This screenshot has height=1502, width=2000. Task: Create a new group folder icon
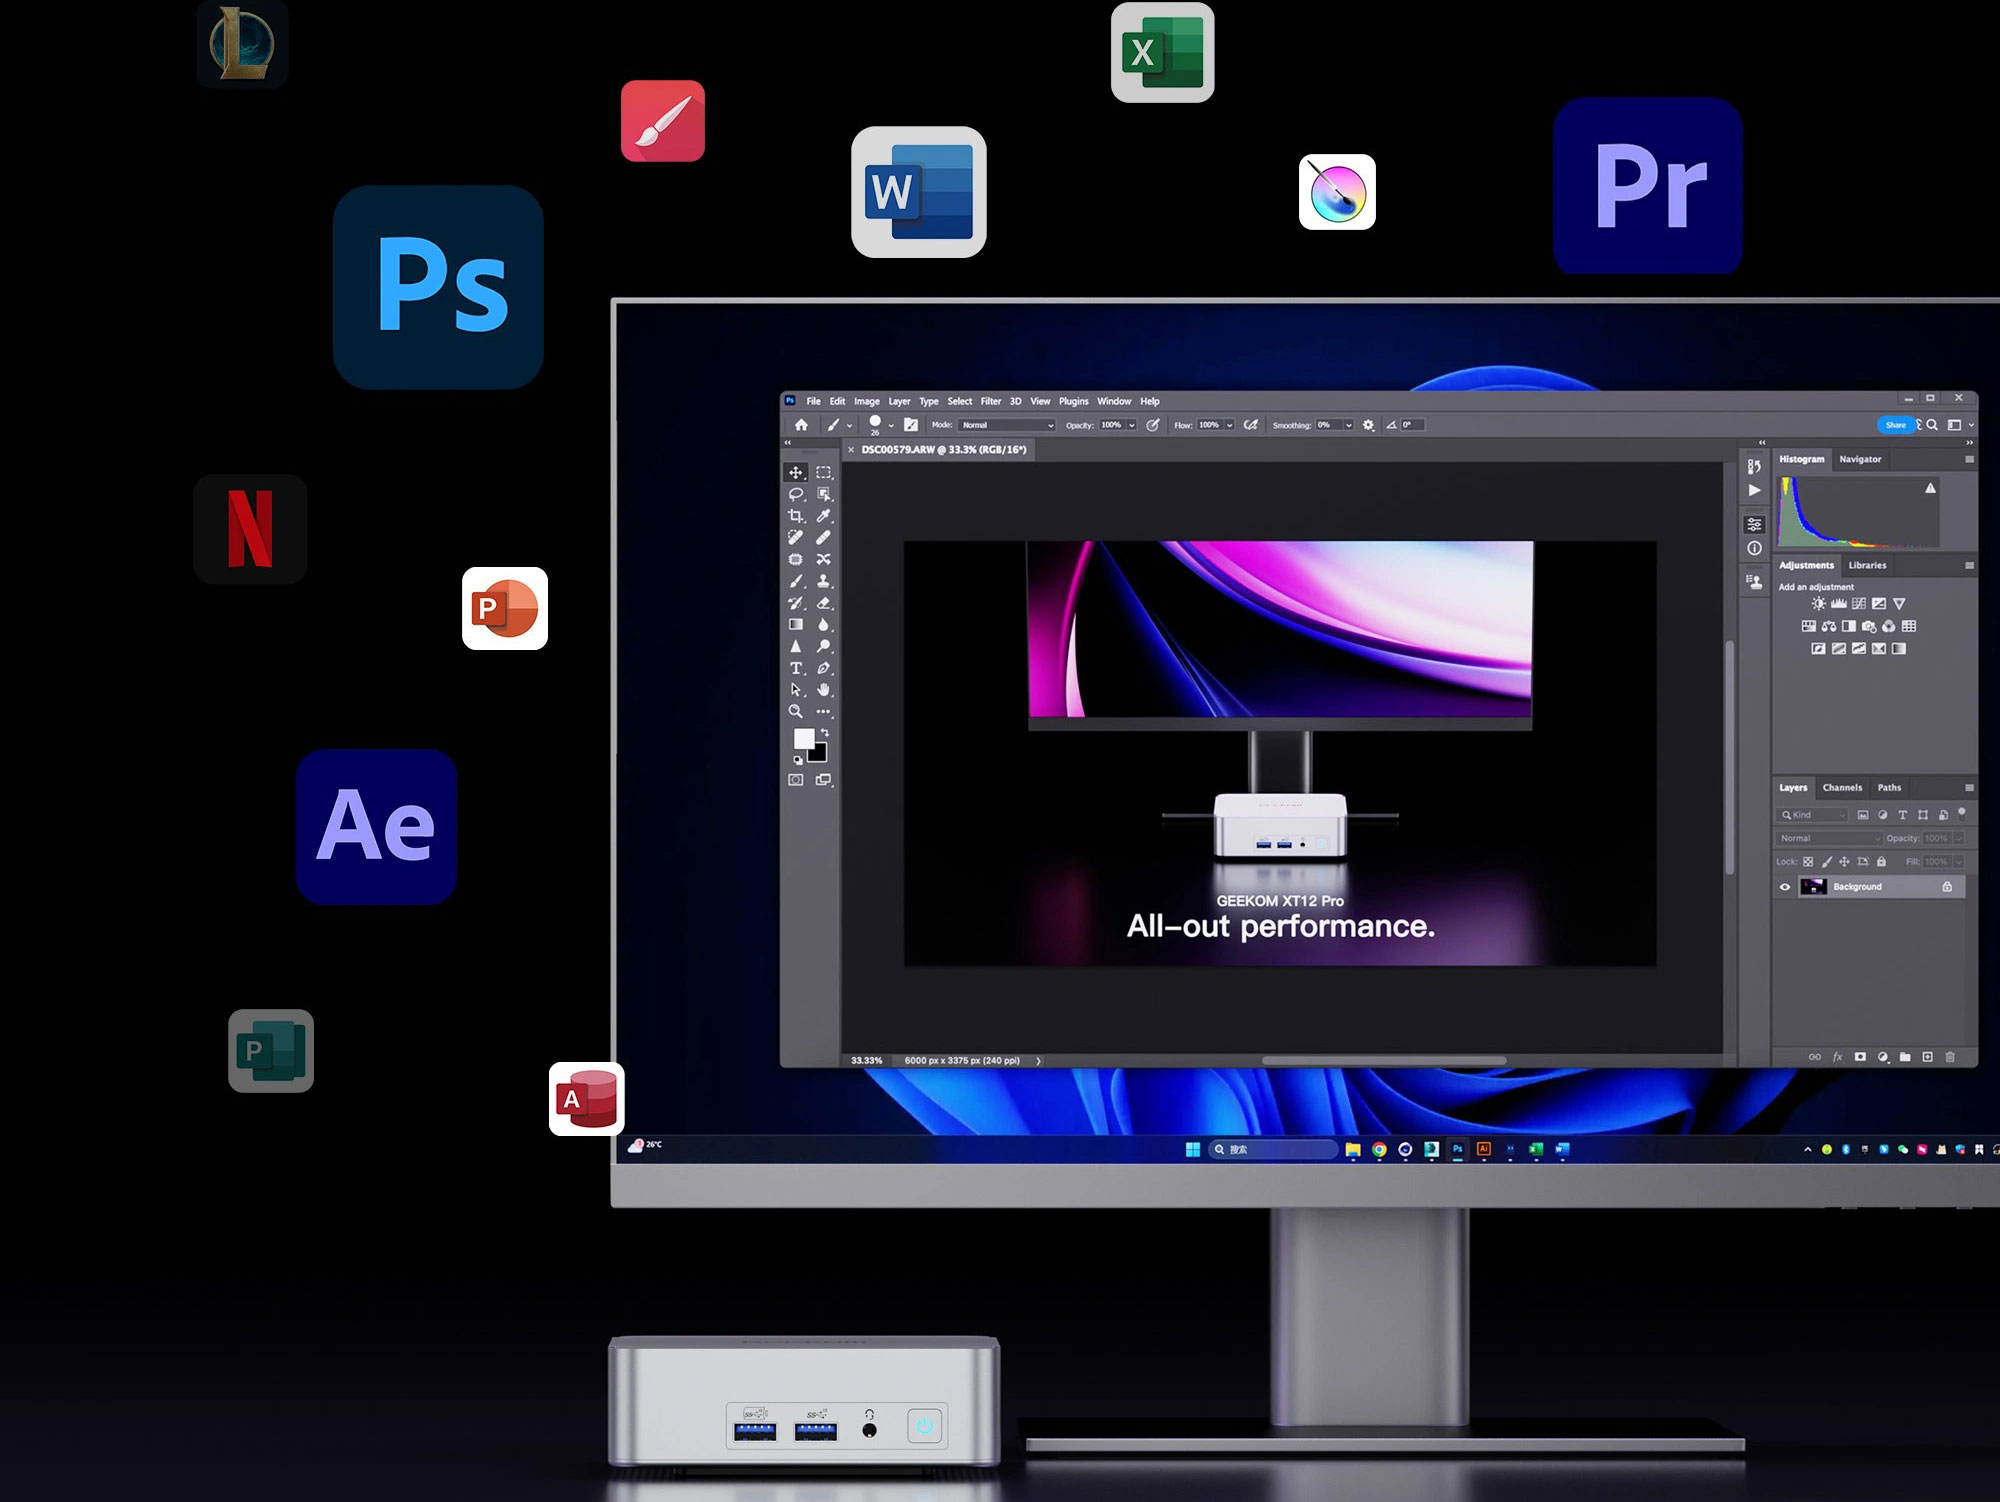[x=1905, y=1057]
